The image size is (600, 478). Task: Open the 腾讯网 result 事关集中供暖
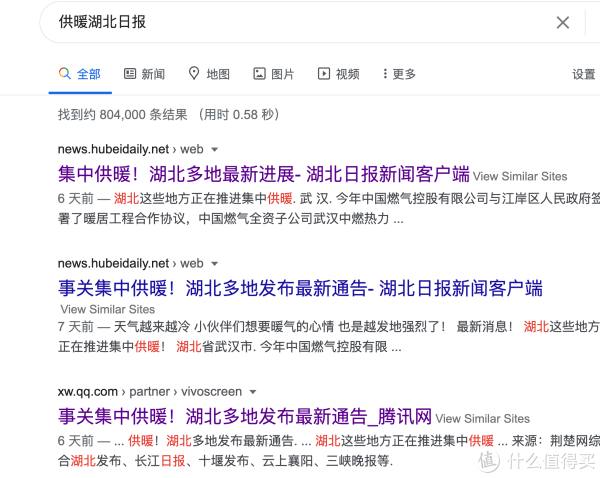tap(245, 416)
